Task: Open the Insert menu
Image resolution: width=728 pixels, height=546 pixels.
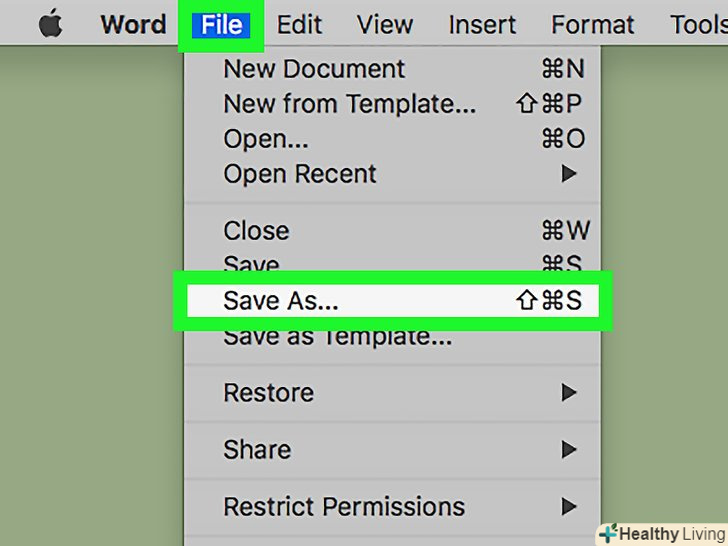Action: [x=482, y=24]
